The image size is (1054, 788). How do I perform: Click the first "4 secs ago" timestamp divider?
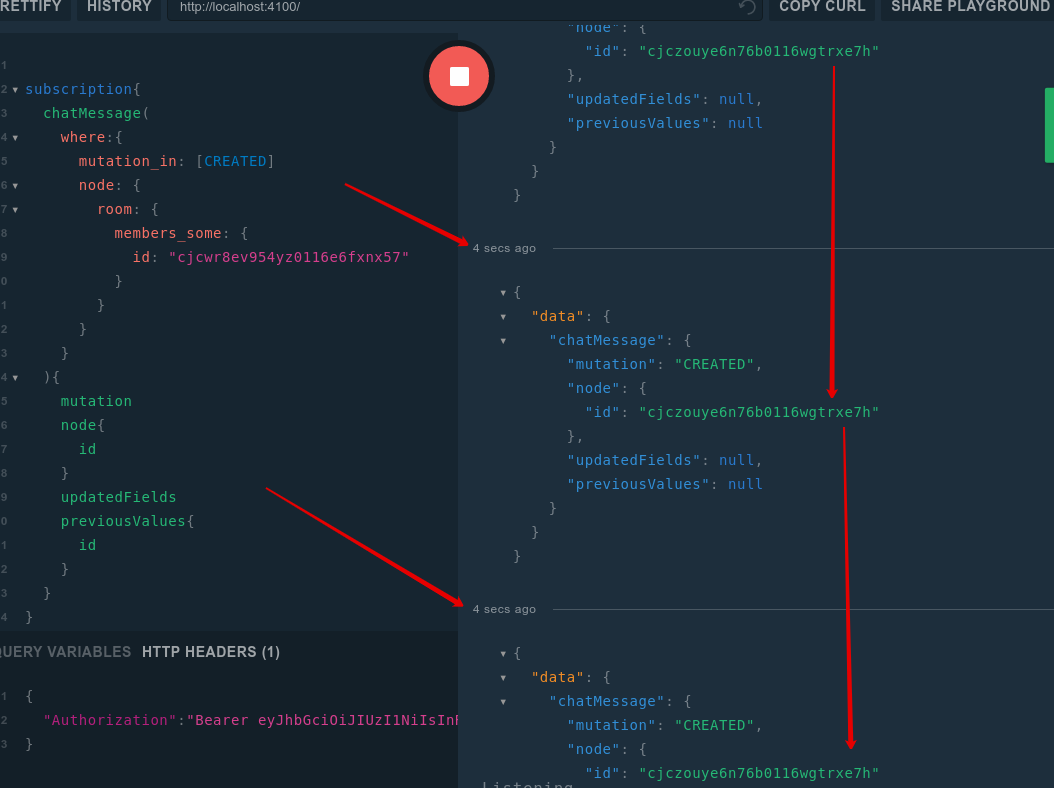coord(504,248)
